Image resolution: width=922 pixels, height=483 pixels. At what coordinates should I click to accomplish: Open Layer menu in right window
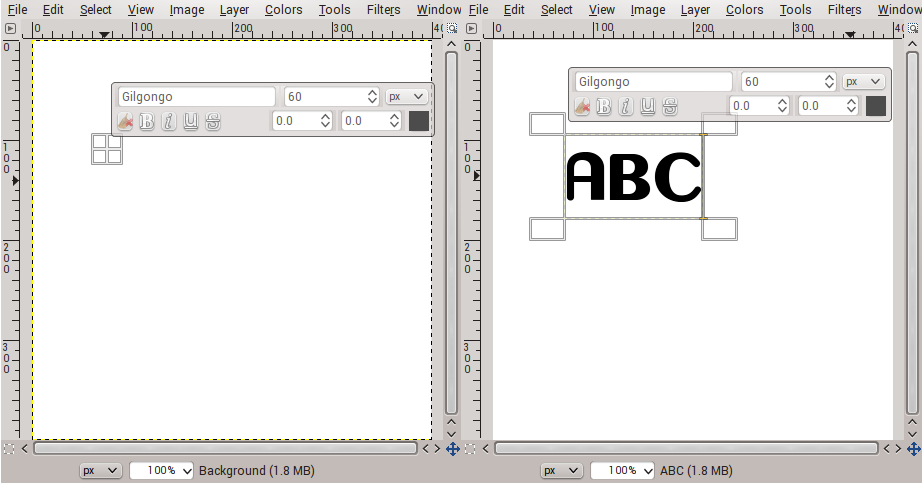(x=695, y=9)
